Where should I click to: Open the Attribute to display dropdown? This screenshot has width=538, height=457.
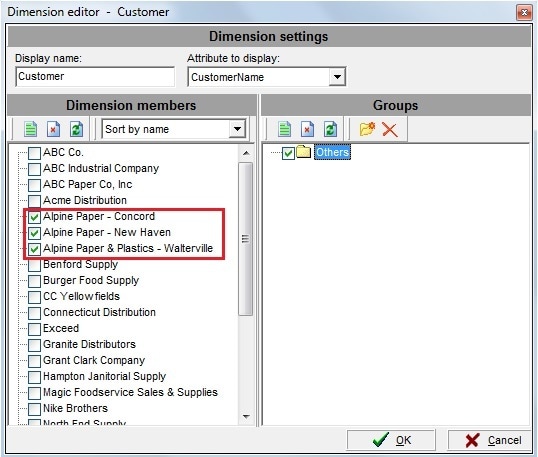click(x=337, y=77)
